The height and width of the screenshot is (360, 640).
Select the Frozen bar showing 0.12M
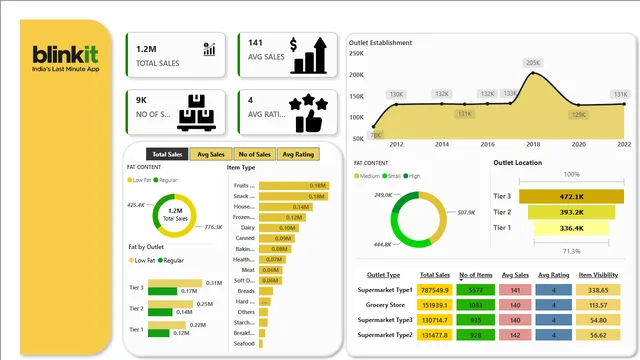click(282, 218)
